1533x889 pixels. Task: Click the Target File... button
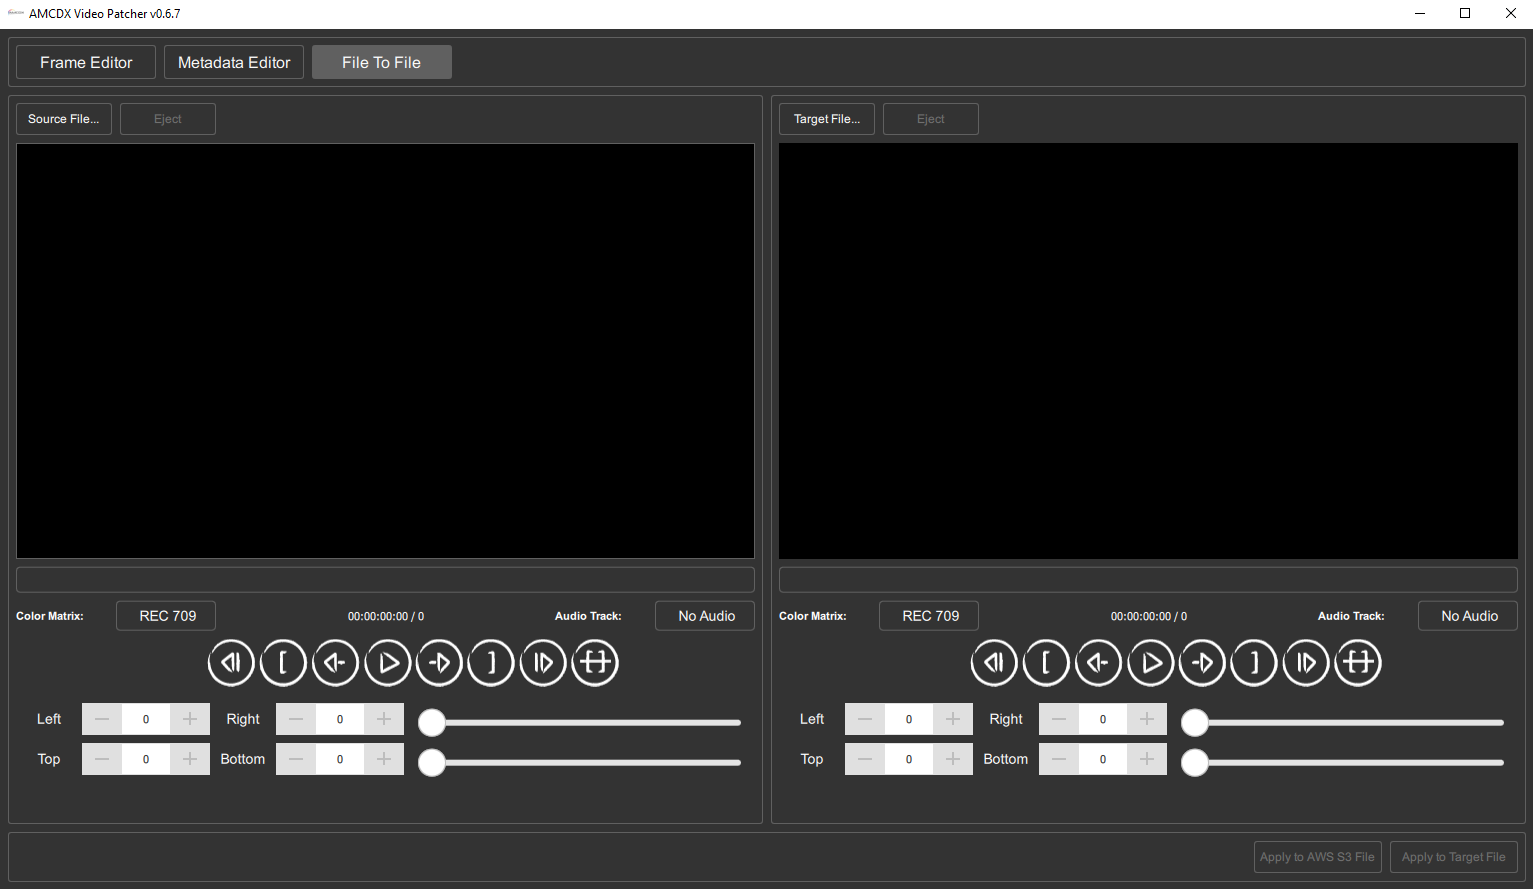pos(827,119)
